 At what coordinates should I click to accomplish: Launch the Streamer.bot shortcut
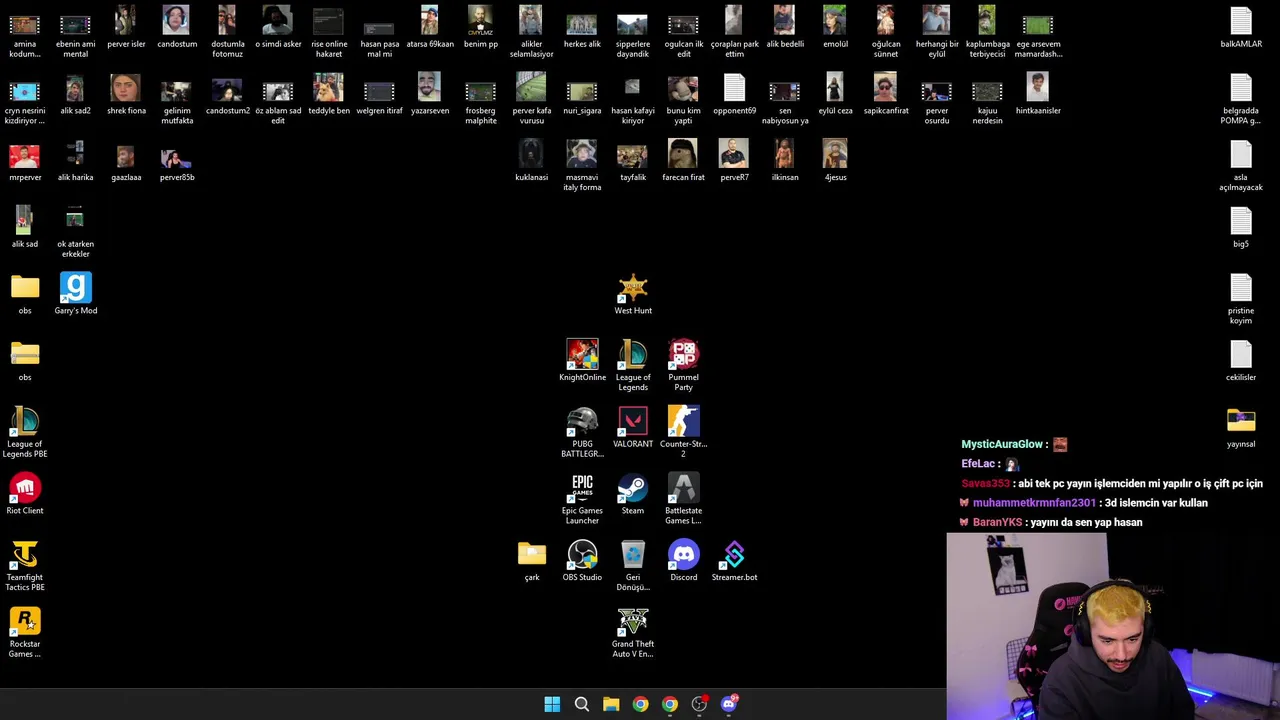pos(734,561)
